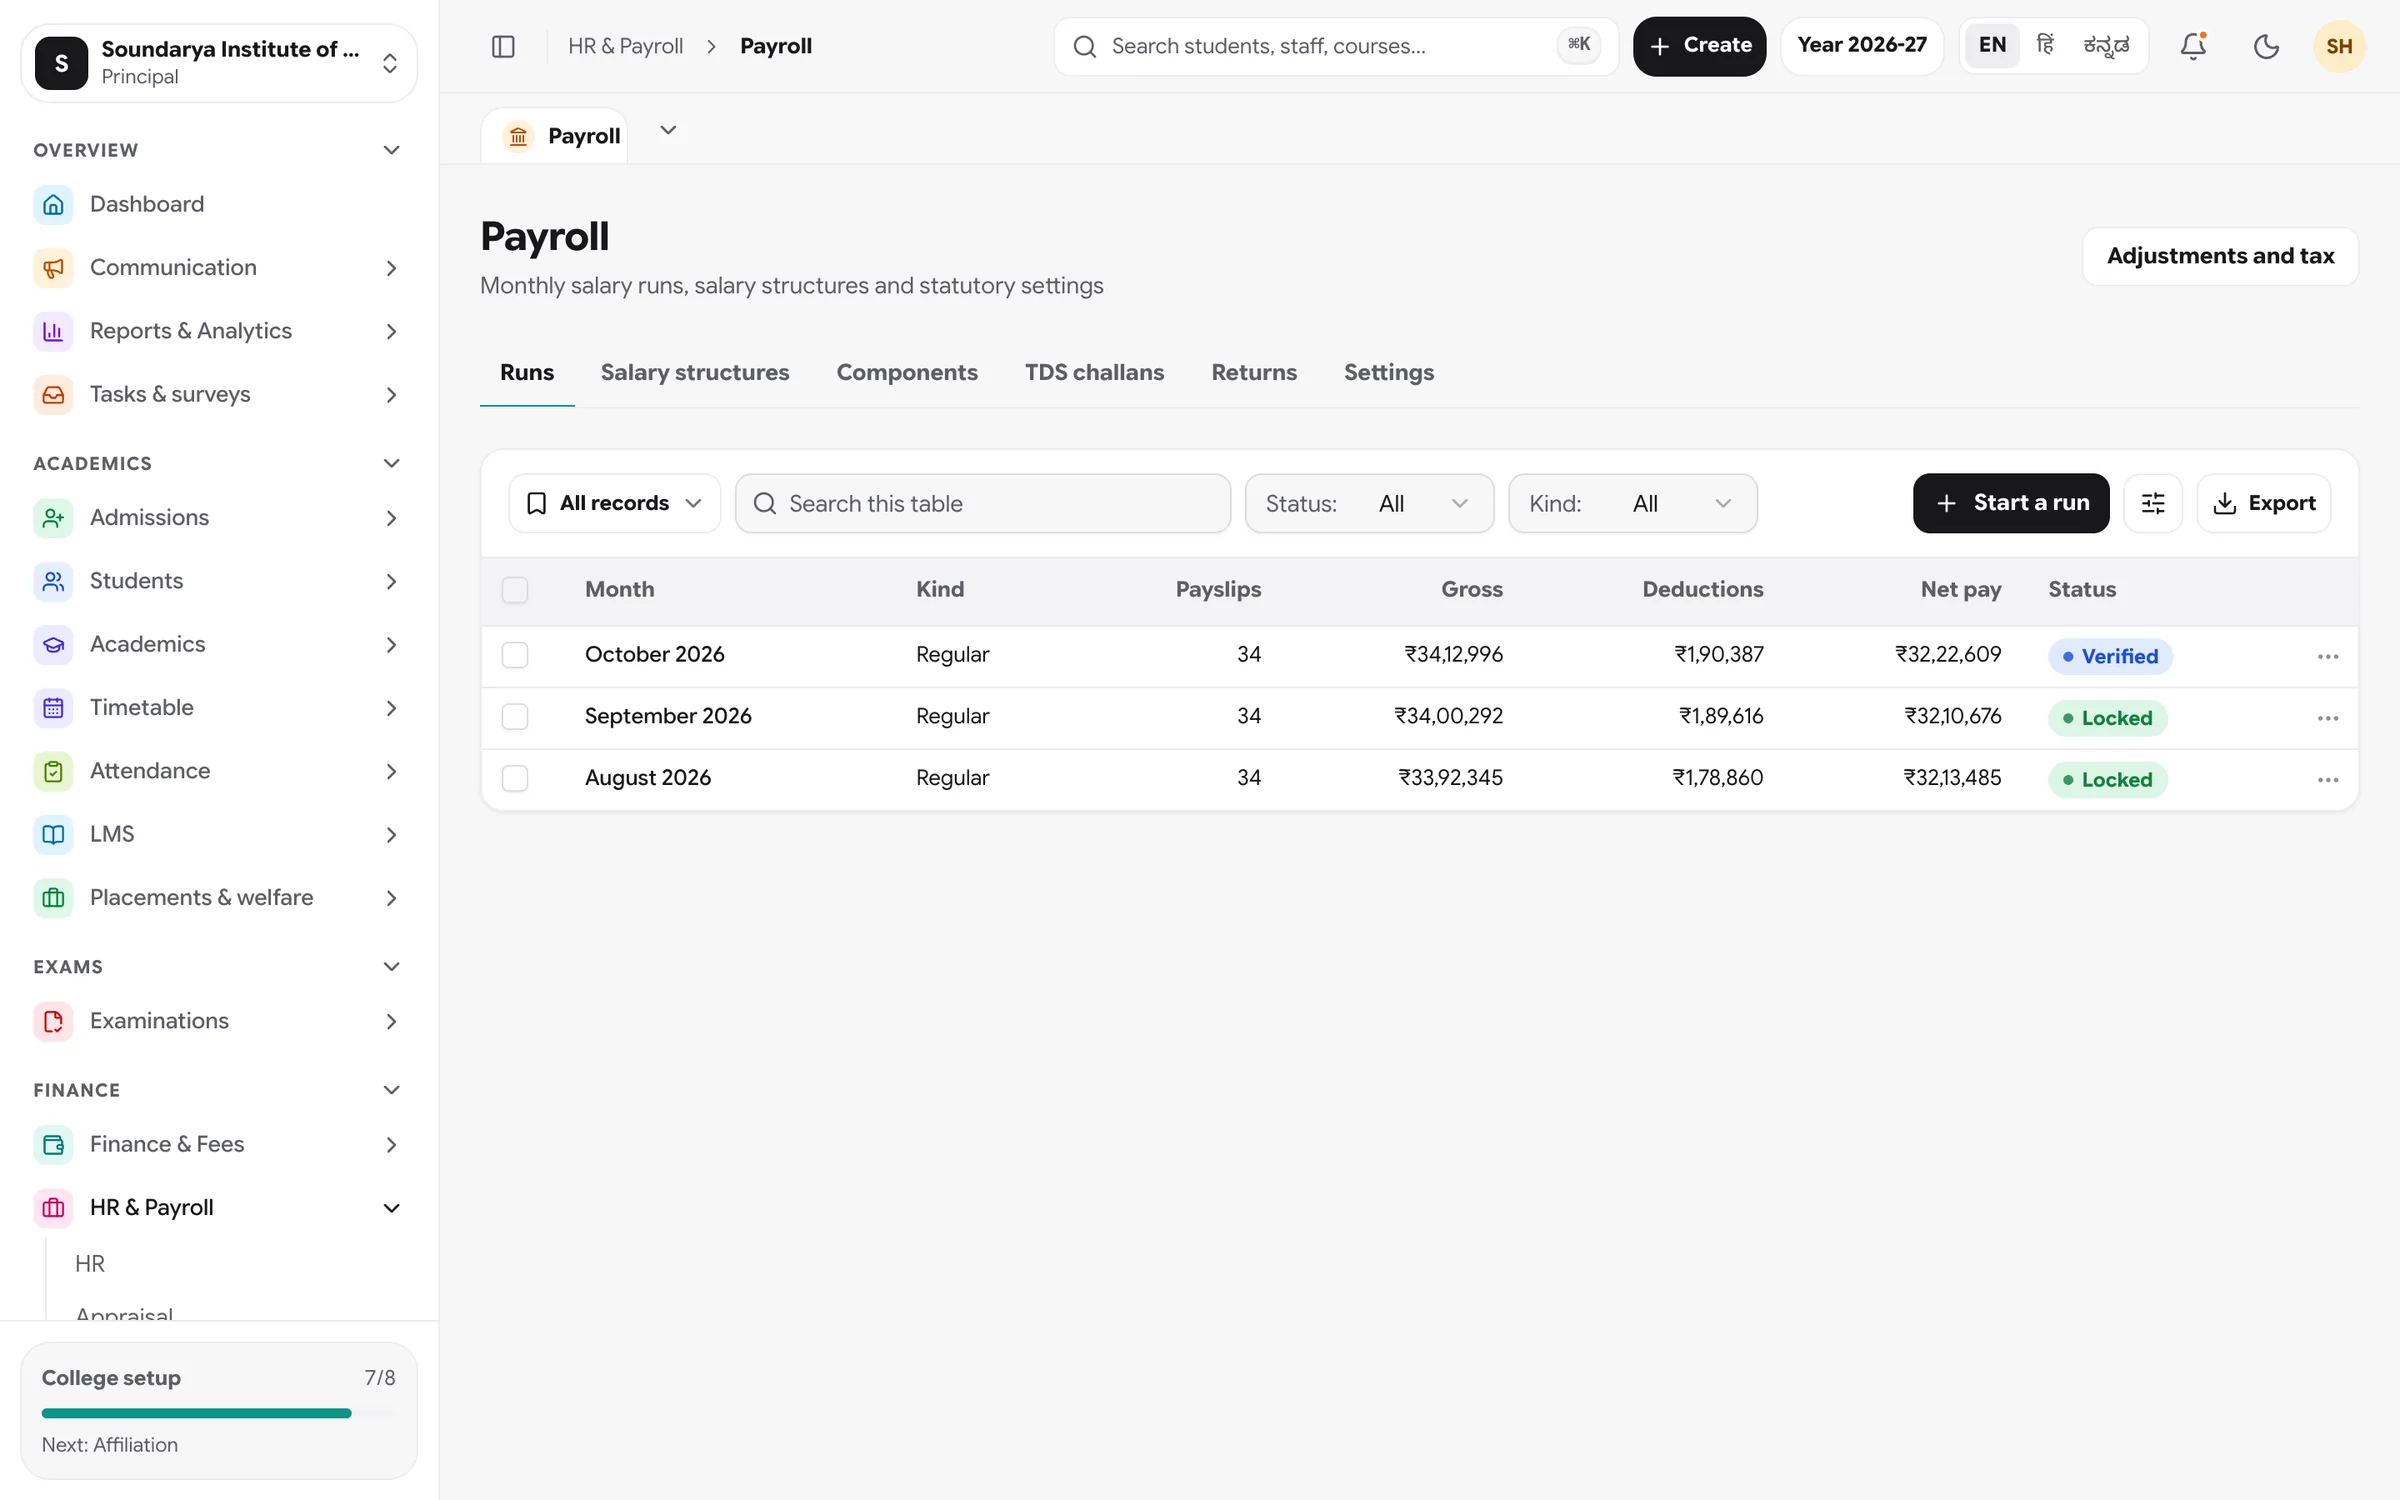Focus the Search this table field
The image size is (2400, 1500).
pyautogui.click(x=983, y=503)
